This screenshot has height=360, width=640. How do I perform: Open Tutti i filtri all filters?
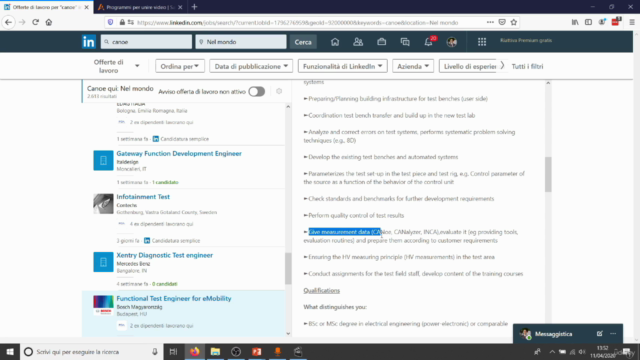point(527,66)
